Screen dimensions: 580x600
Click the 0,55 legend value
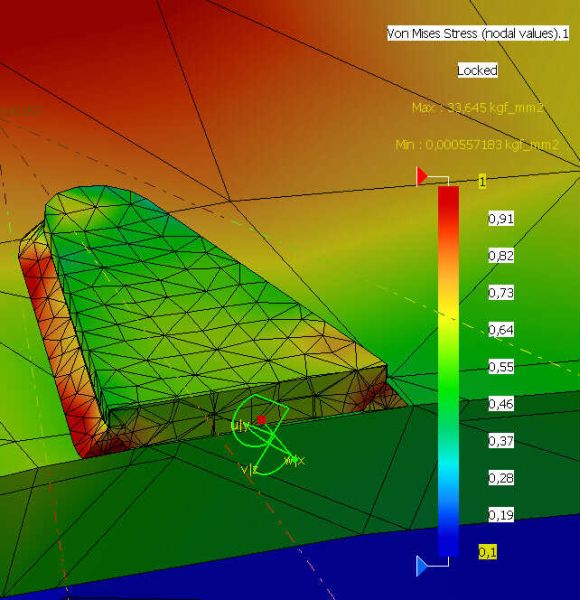[x=501, y=367]
